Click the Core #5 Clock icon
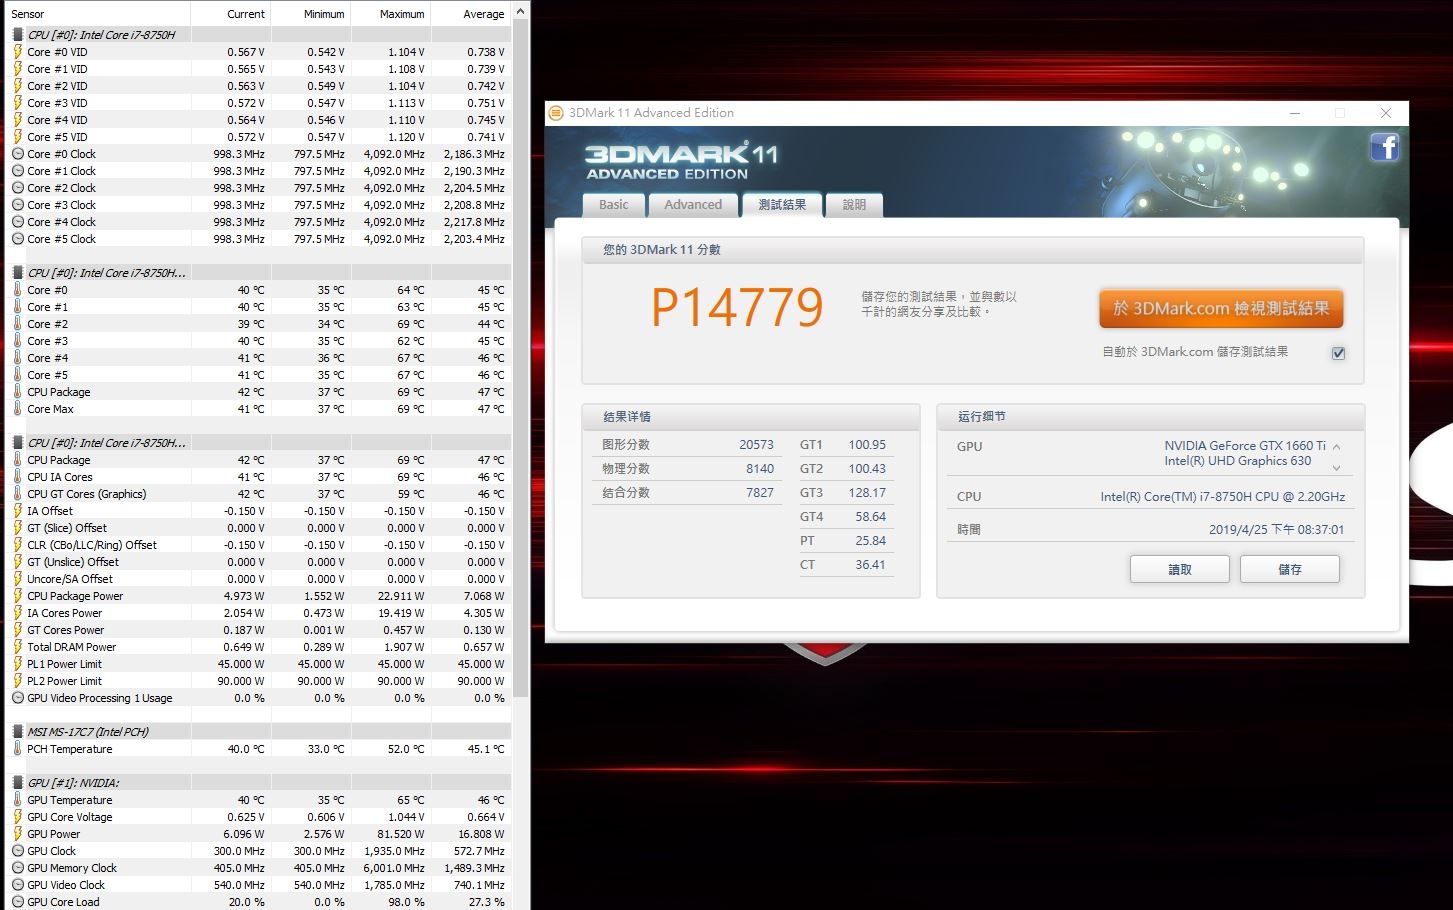 (x=18, y=239)
